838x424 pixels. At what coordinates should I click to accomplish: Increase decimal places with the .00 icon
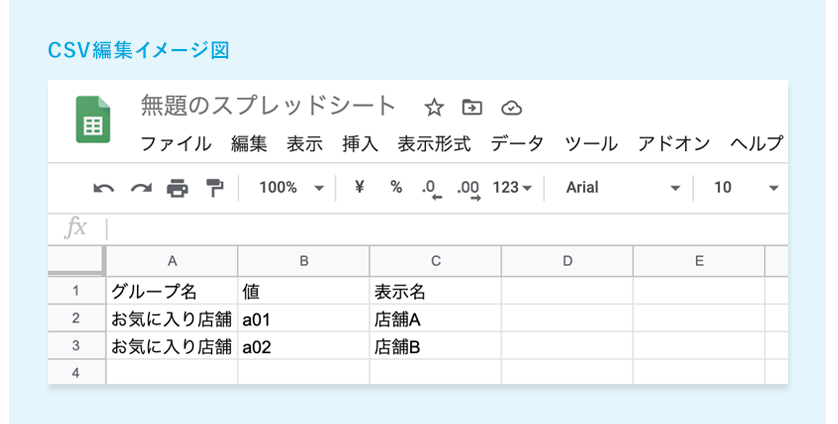pos(469,189)
